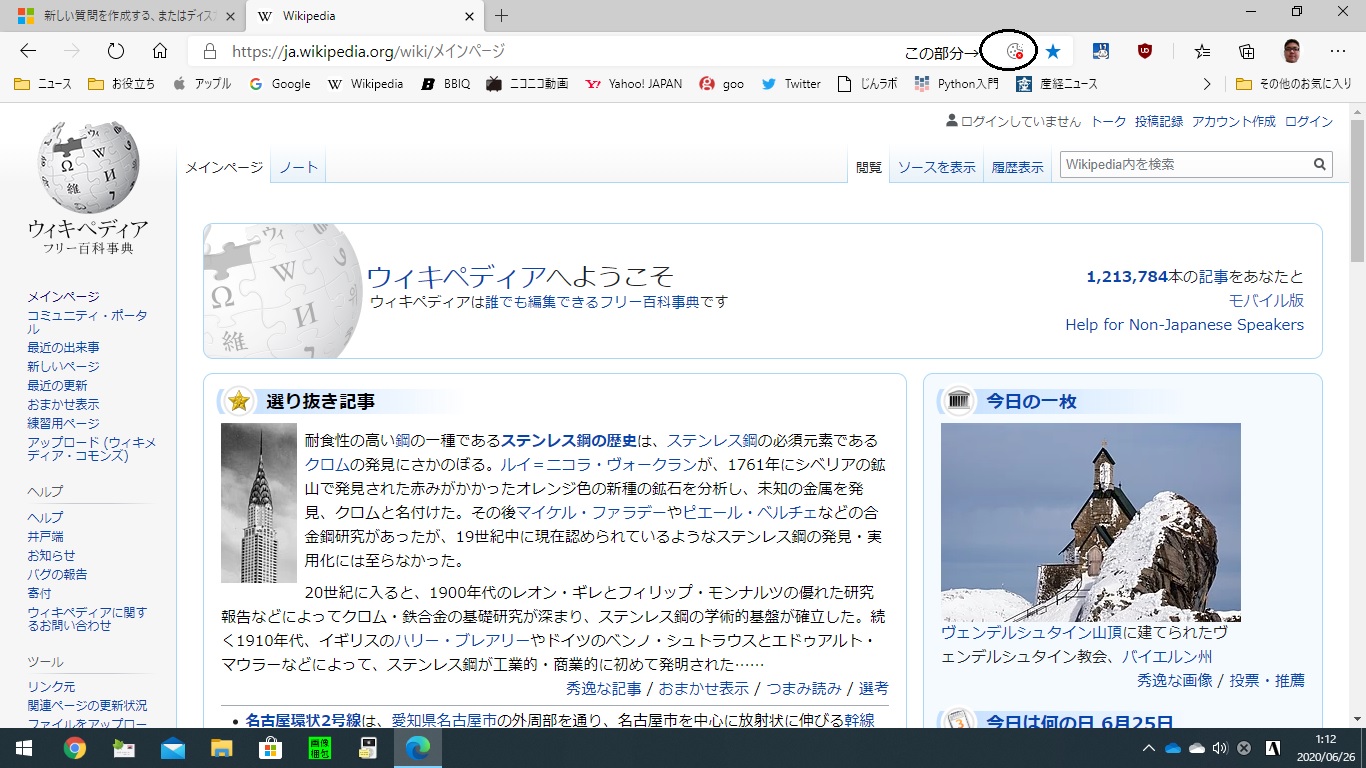The width and height of the screenshot is (1366, 768).
Task: Open File Explorer from the taskbar
Action: (x=221, y=748)
